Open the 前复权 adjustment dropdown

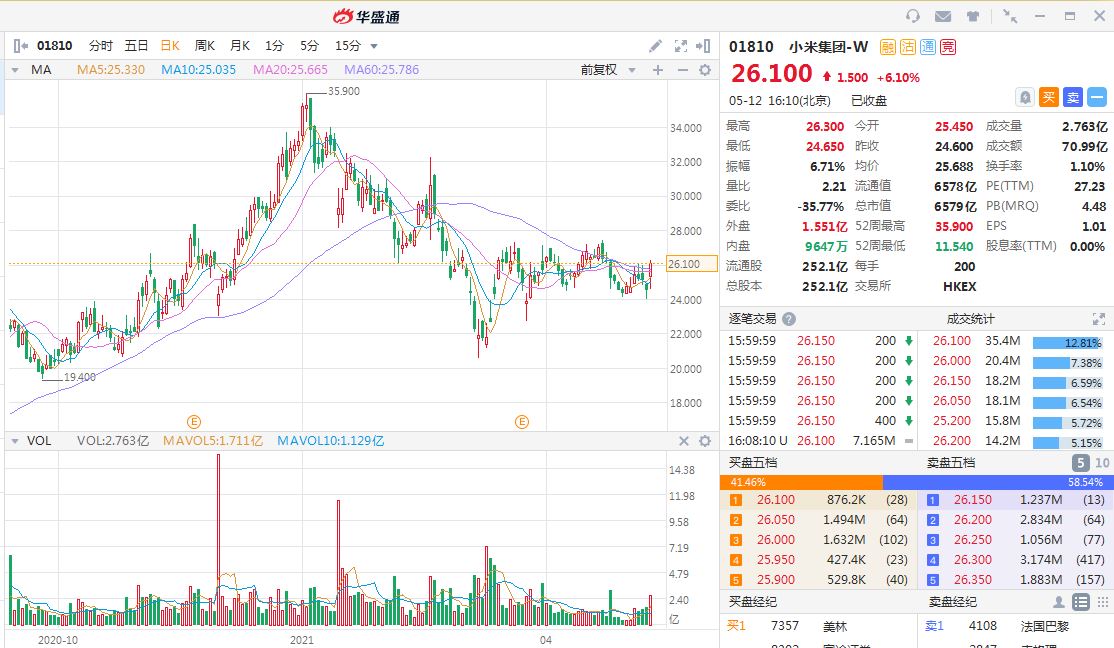coord(605,70)
